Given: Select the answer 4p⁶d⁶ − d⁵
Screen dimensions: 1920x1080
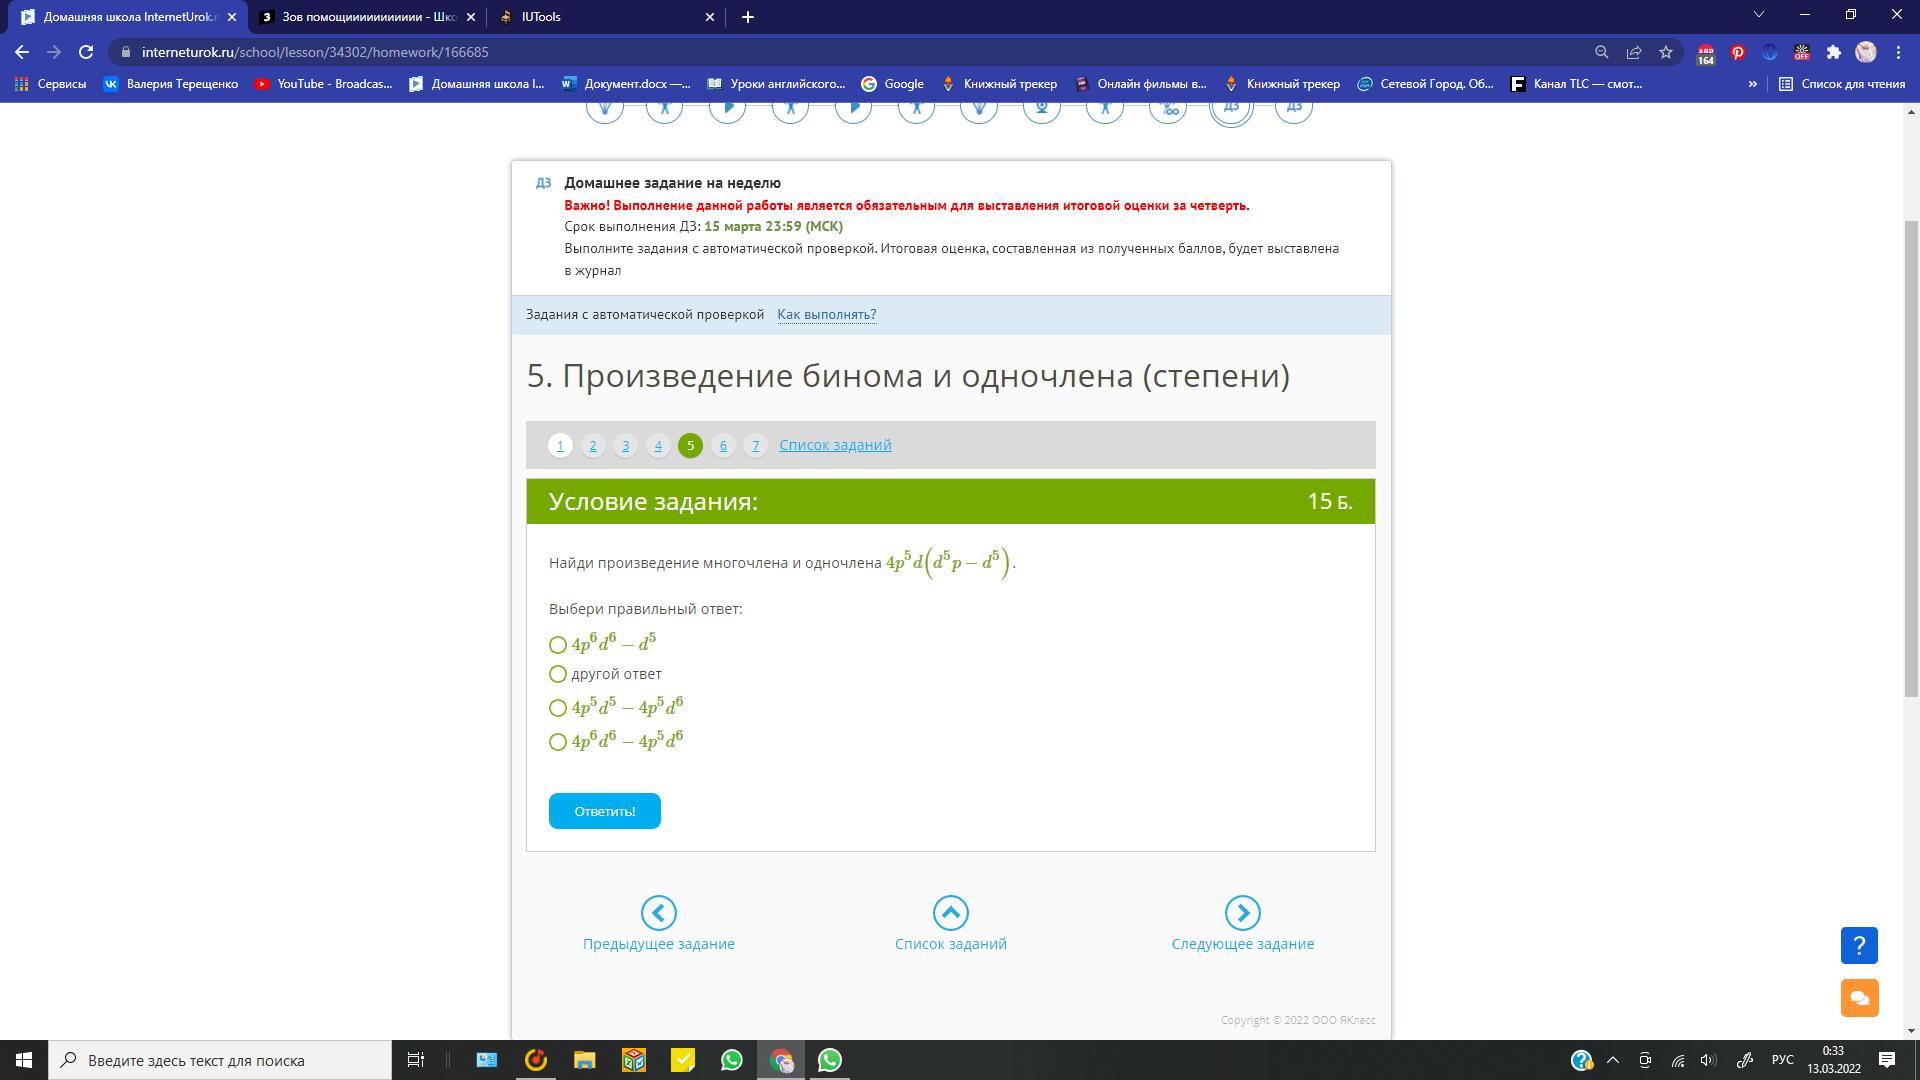Looking at the screenshot, I should pyautogui.click(x=558, y=645).
